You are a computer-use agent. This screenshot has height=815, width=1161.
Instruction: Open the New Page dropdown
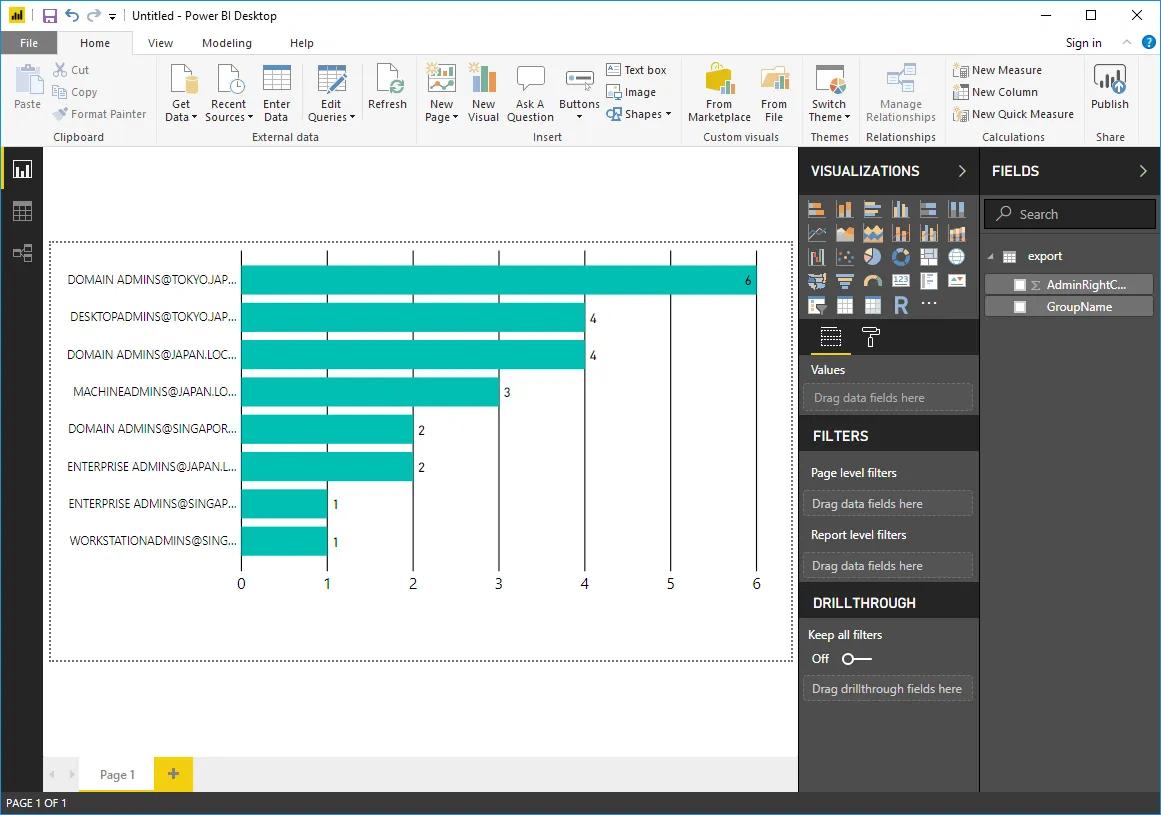tap(441, 93)
